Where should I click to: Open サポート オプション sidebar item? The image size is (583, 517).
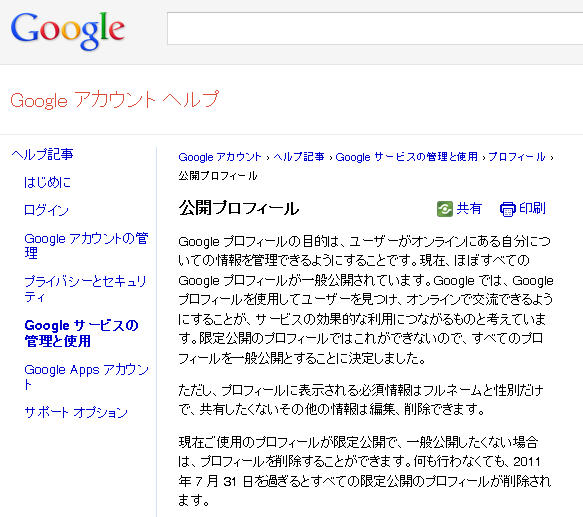[76, 412]
